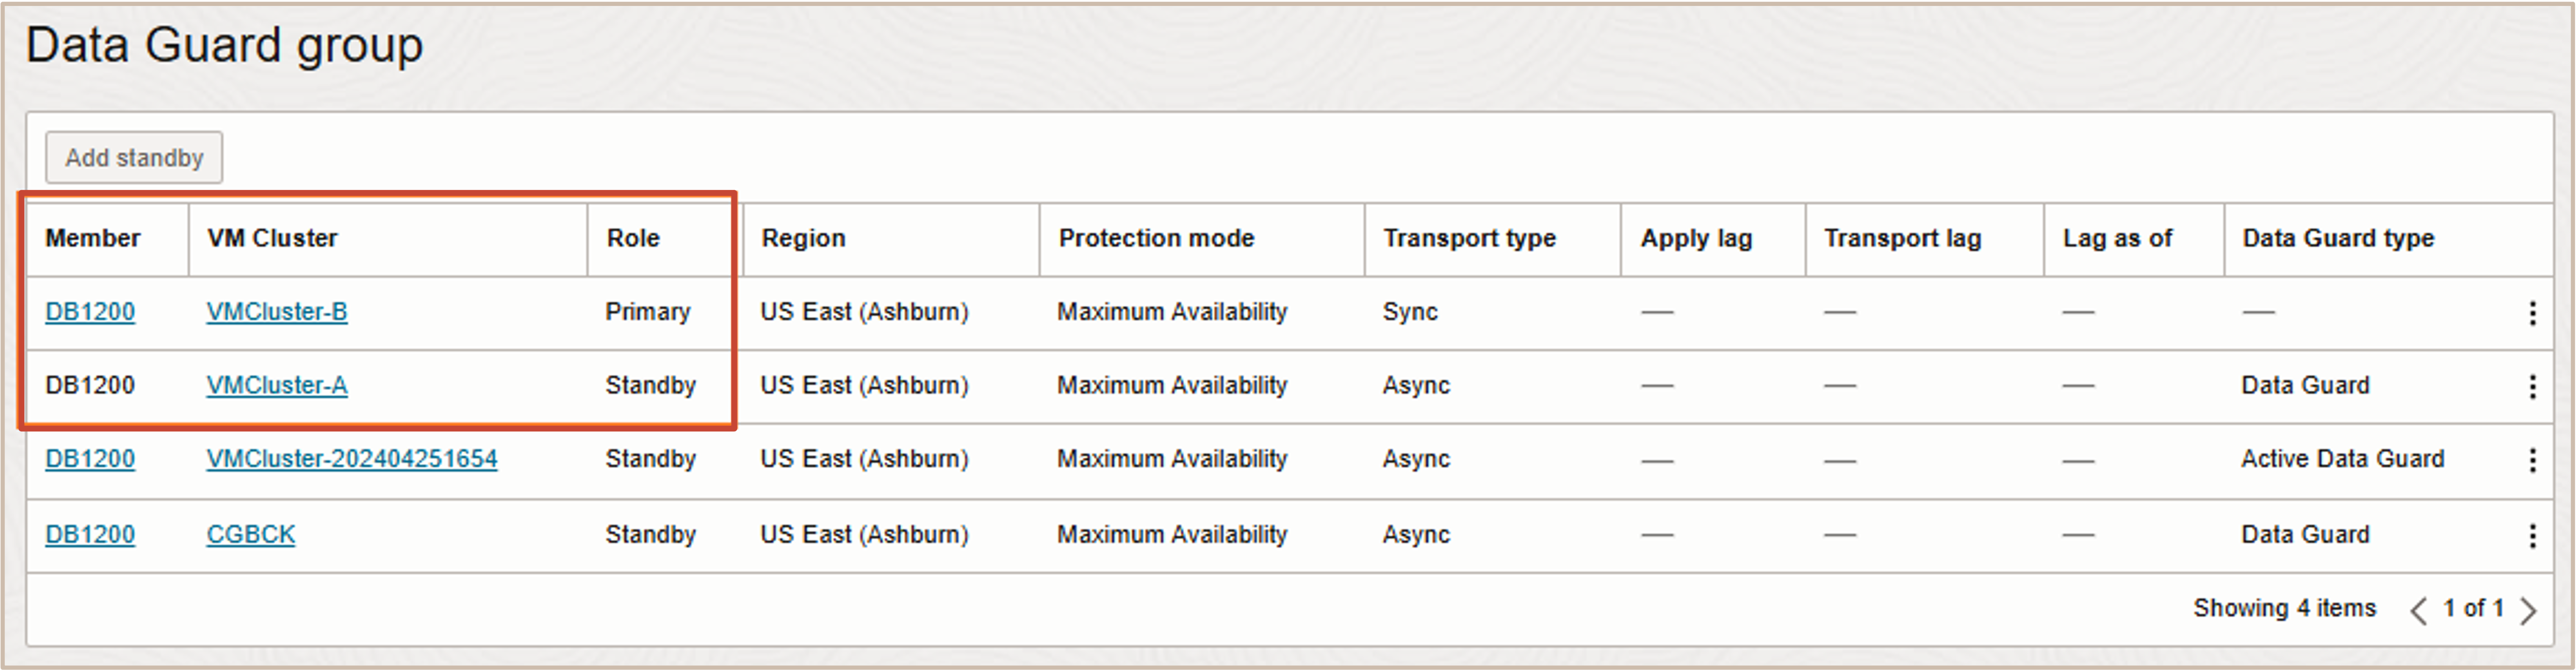Open actions menu for VMCluster-A standby row
The width and height of the screenshot is (2576, 670).
[2532, 386]
